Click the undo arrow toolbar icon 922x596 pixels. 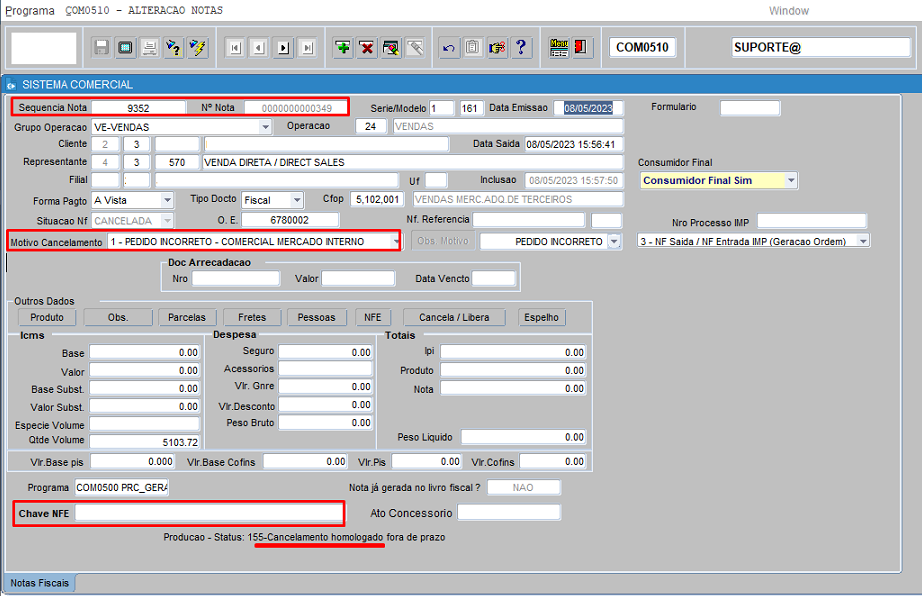(449, 47)
